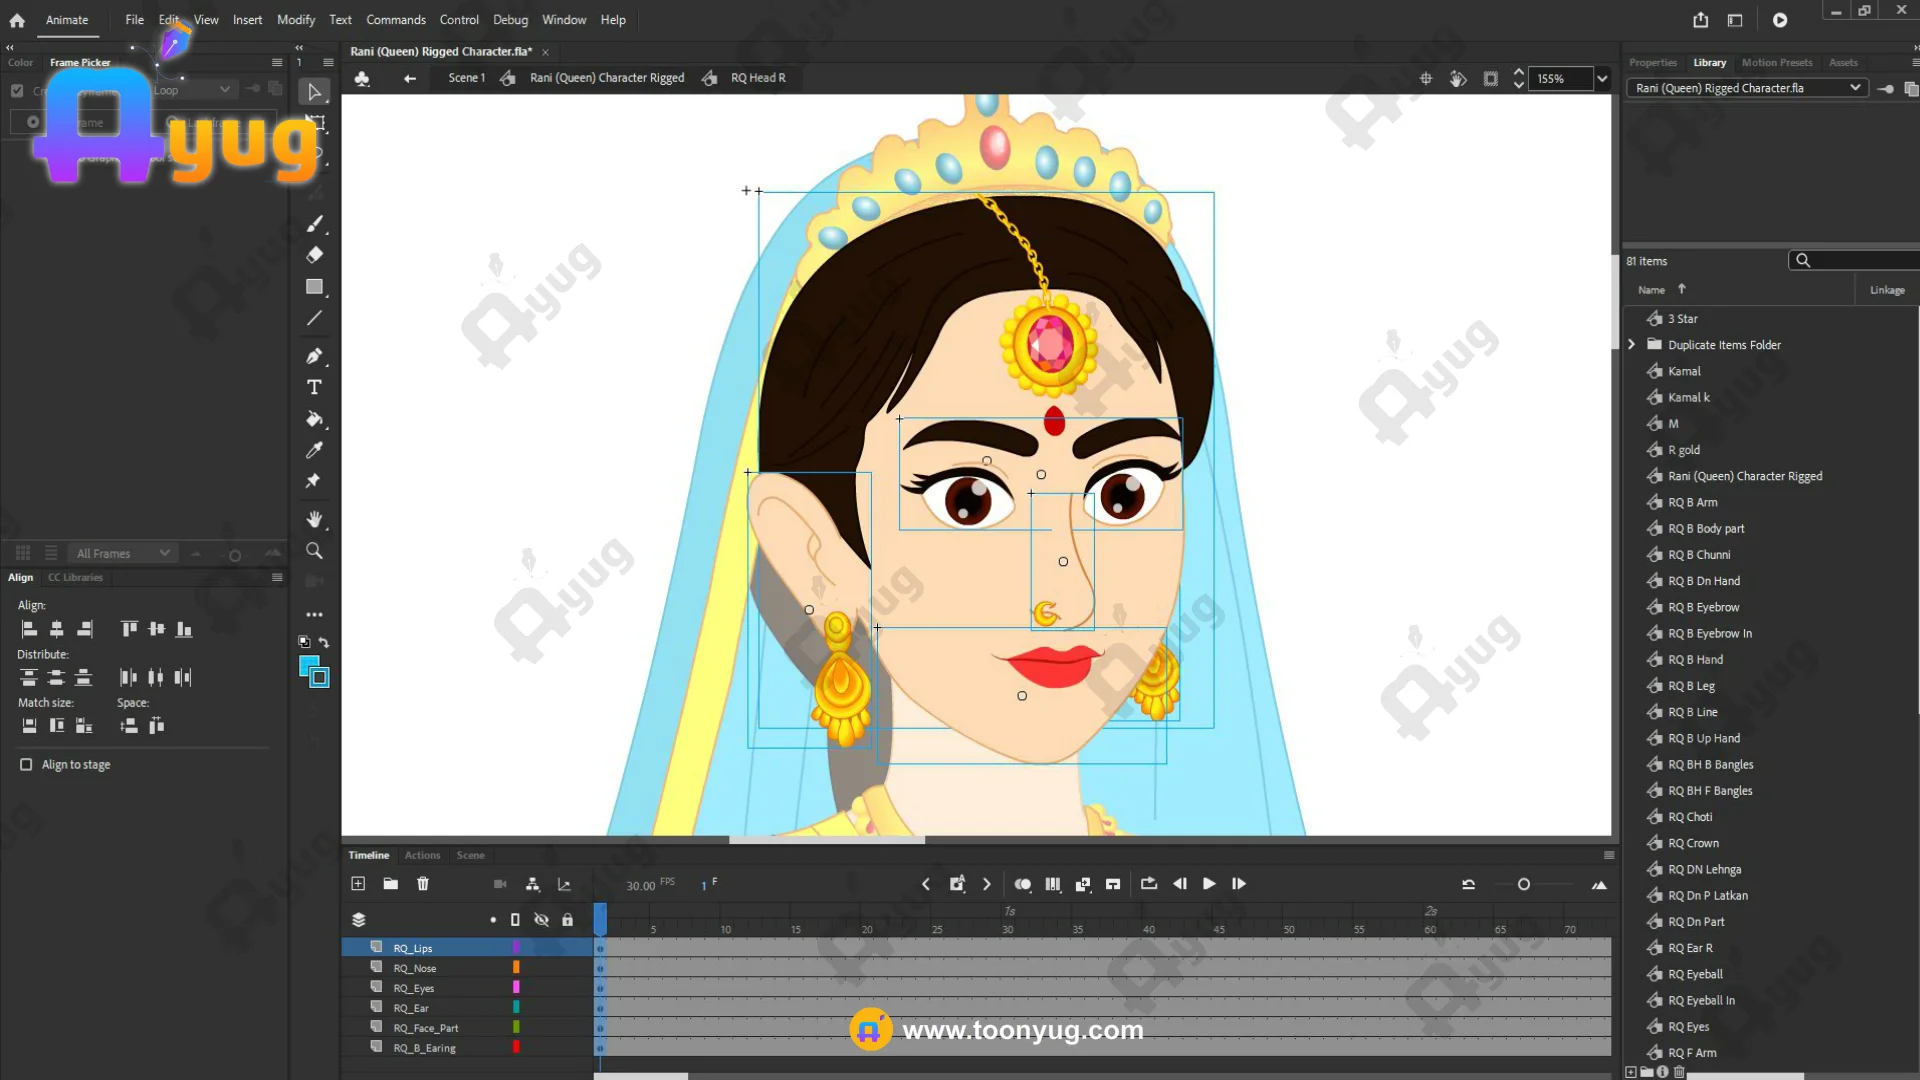Enable Align to stage checkbox
This screenshot has width=1920, height=1080.
(26, 764)
